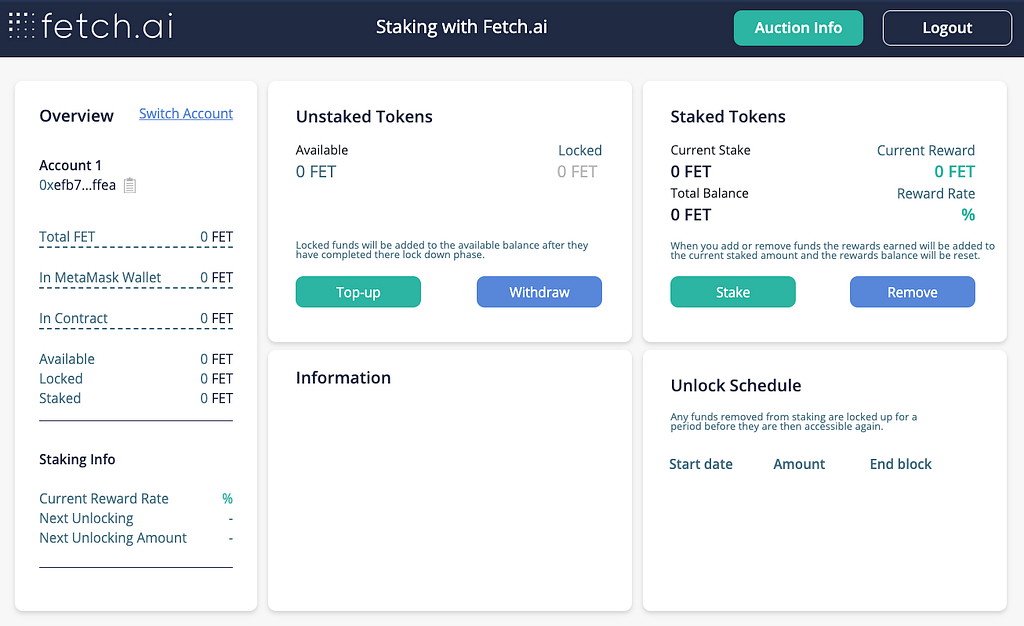The image size is (1024, 626).
Task: Top-up unstaked tokens
Action: [358, 292]
